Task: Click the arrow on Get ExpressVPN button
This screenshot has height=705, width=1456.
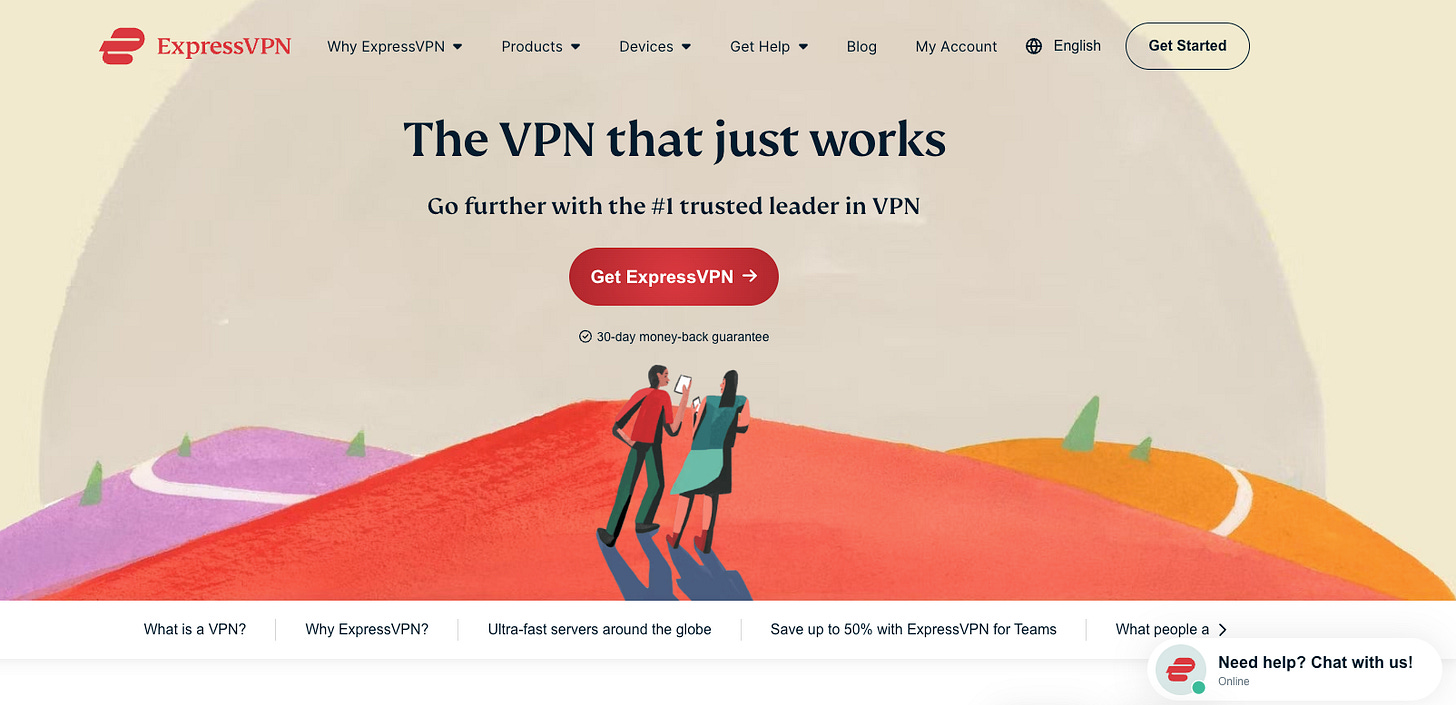Action: pyautogui.click(x=750, y=276)
